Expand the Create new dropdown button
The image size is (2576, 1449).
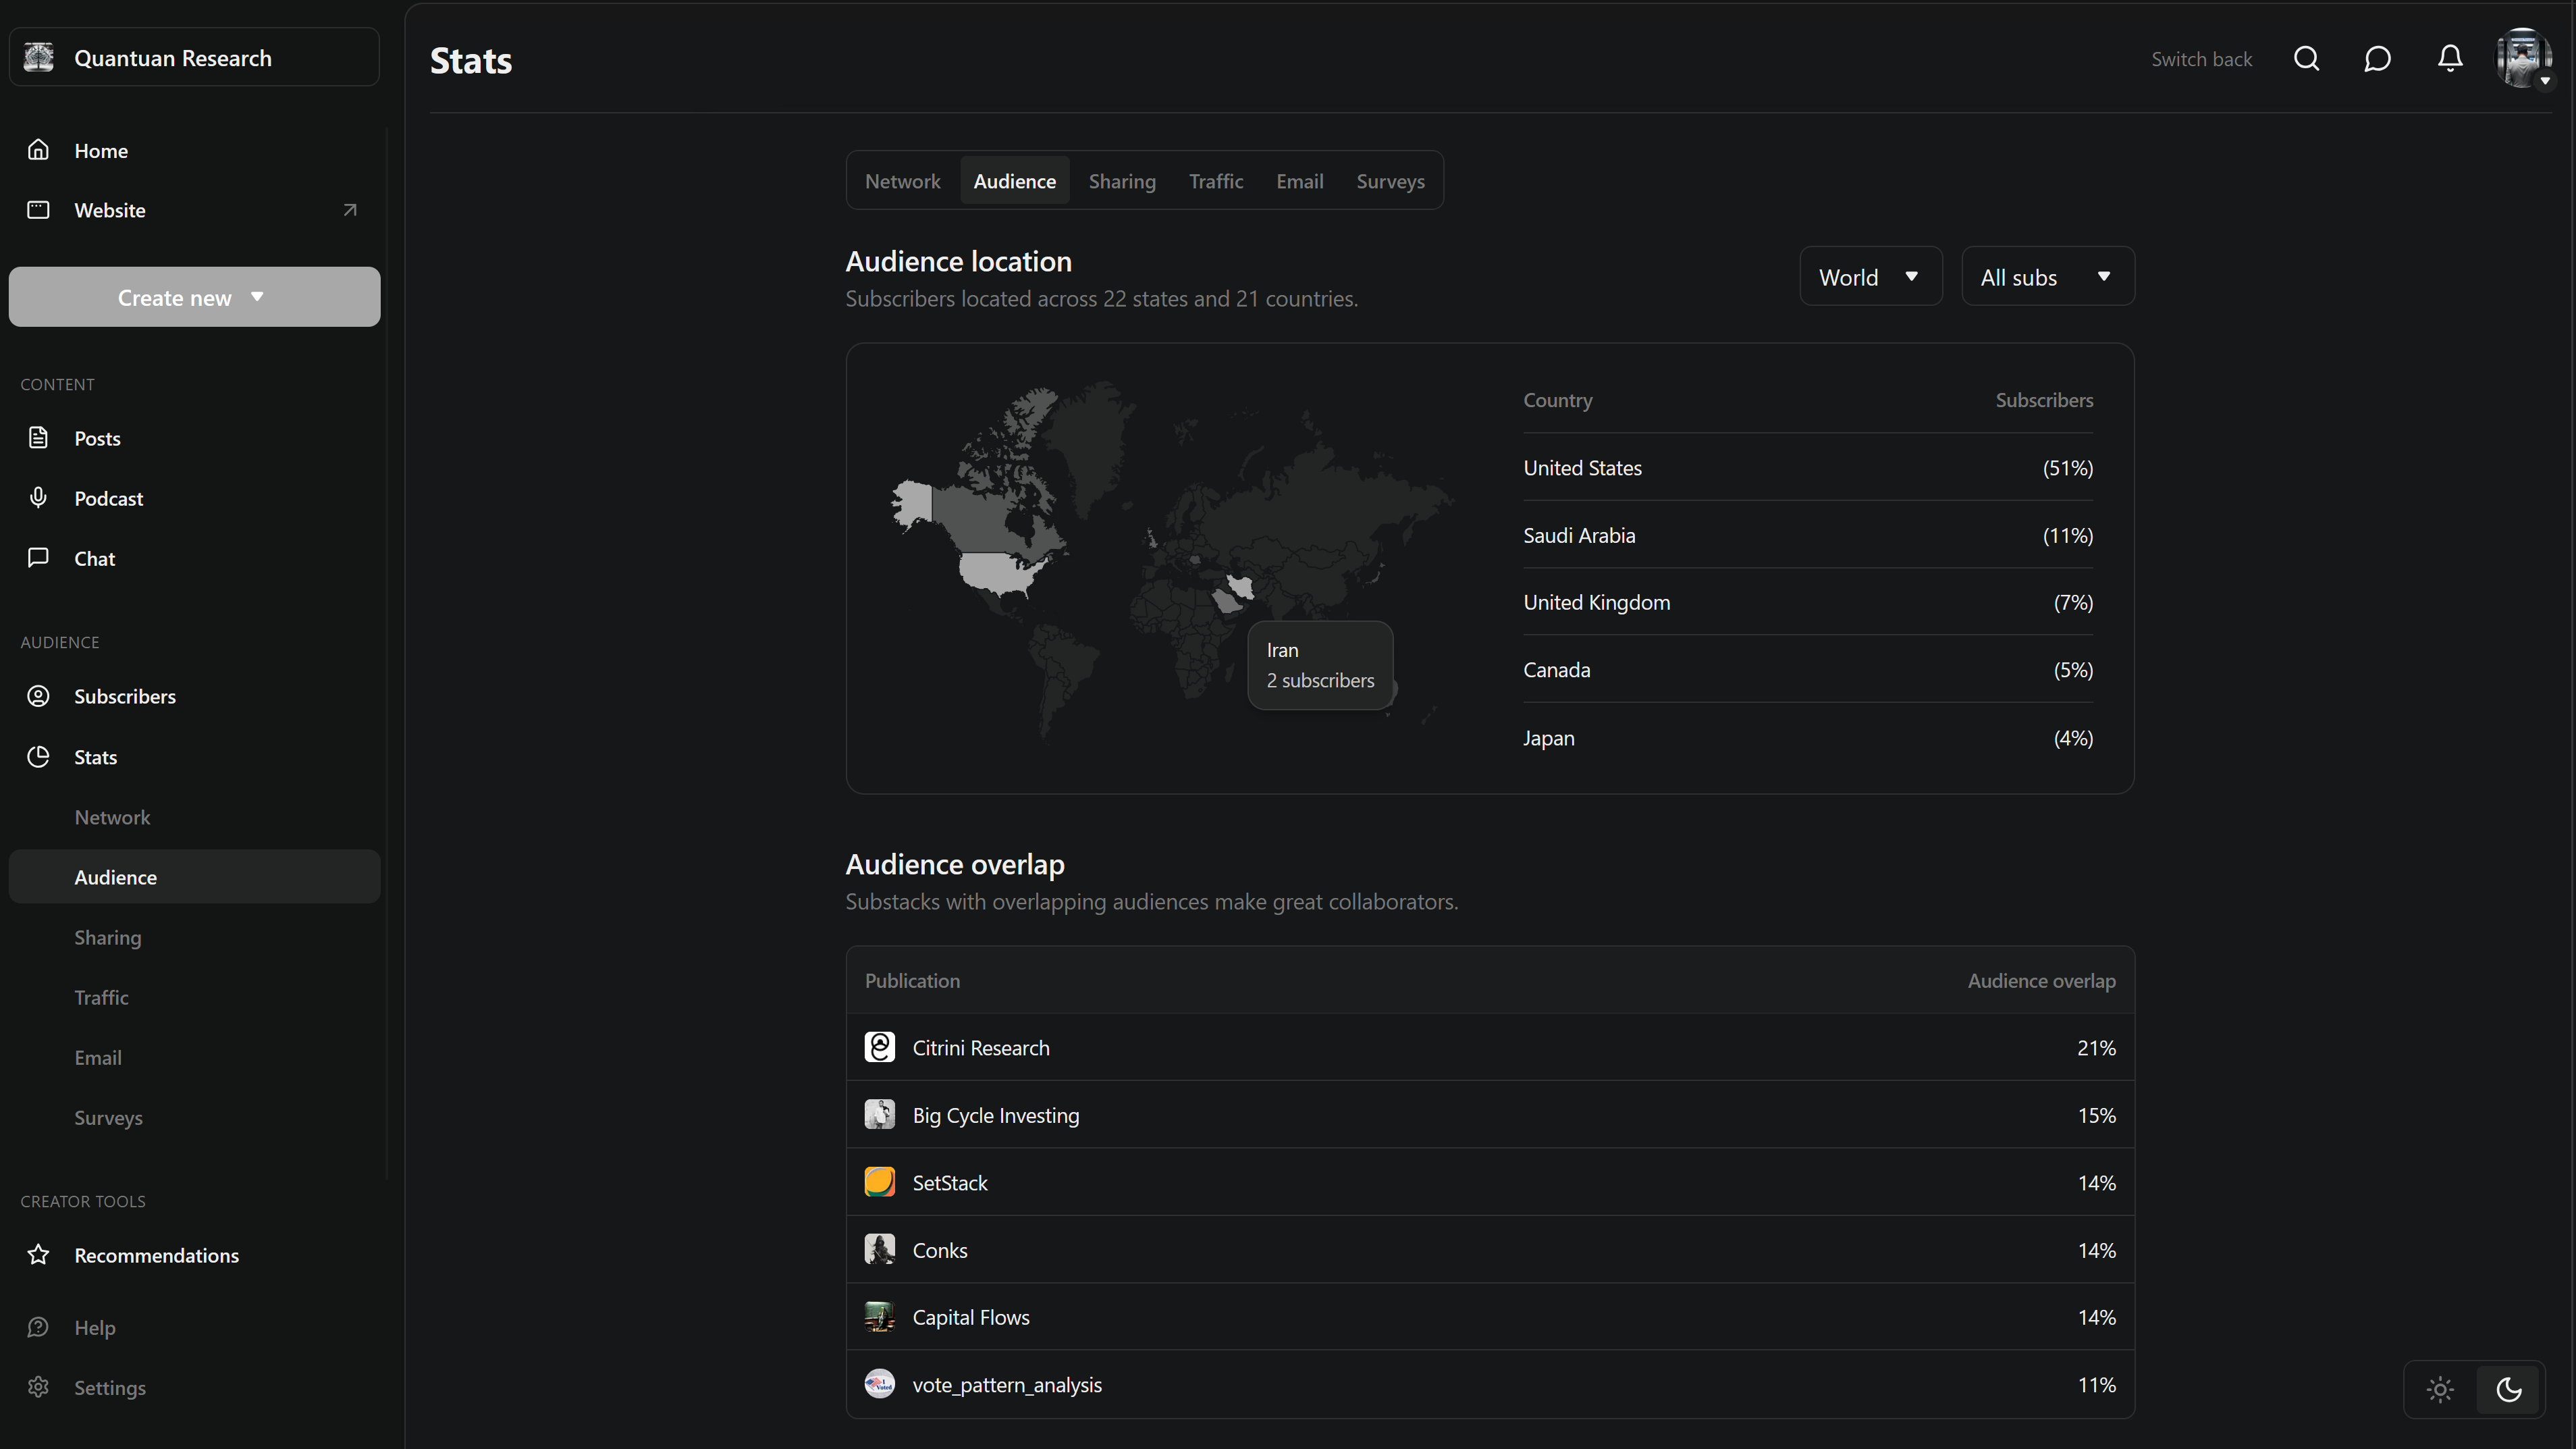pyautogui.click(x=194, y=297)
